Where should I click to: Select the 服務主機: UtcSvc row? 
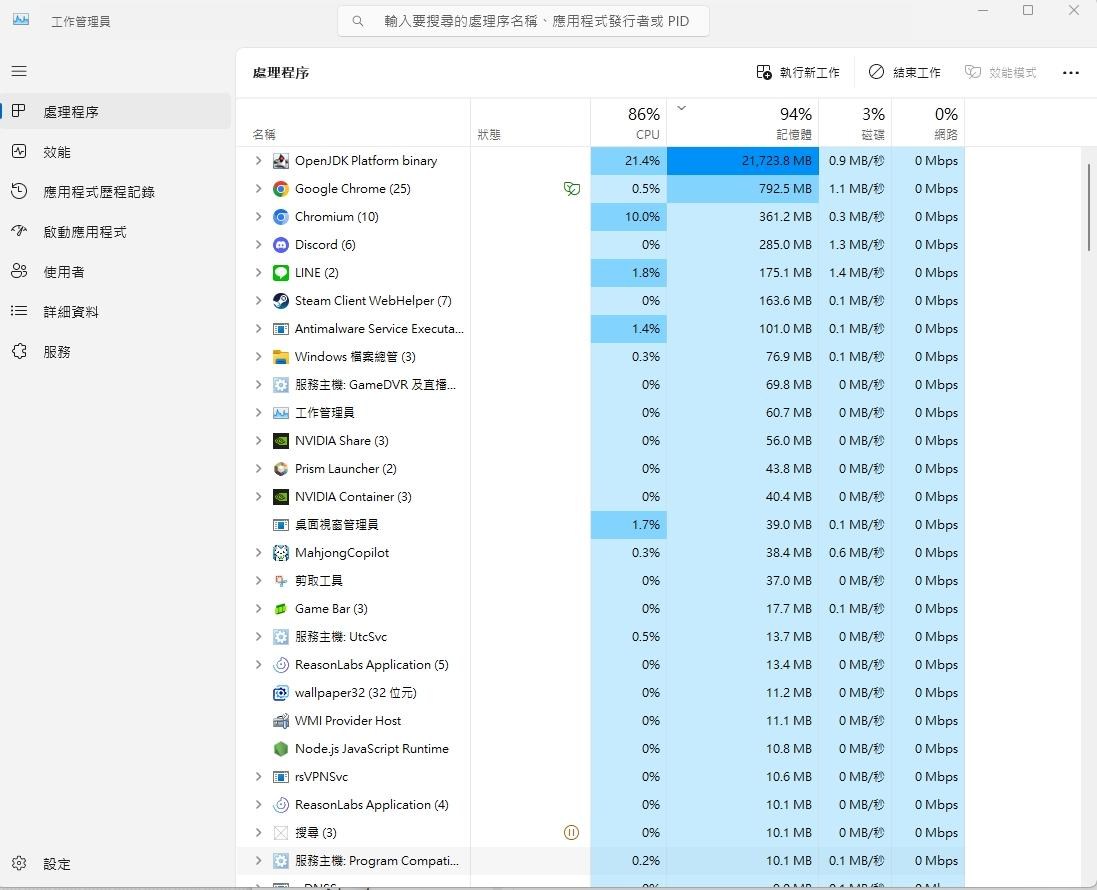[x=600, y=637]
